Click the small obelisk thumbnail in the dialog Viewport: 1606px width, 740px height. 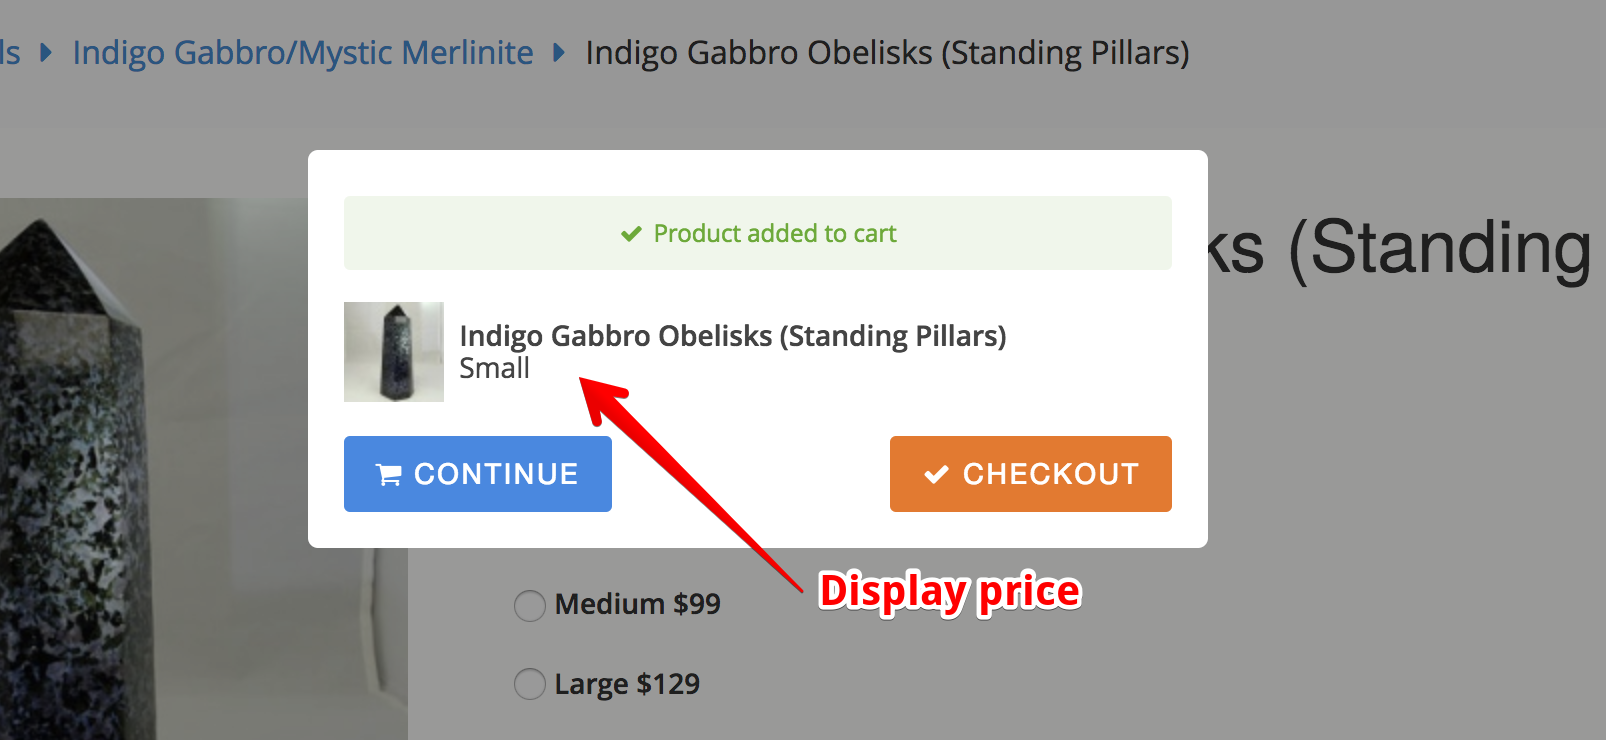[394, 352]
